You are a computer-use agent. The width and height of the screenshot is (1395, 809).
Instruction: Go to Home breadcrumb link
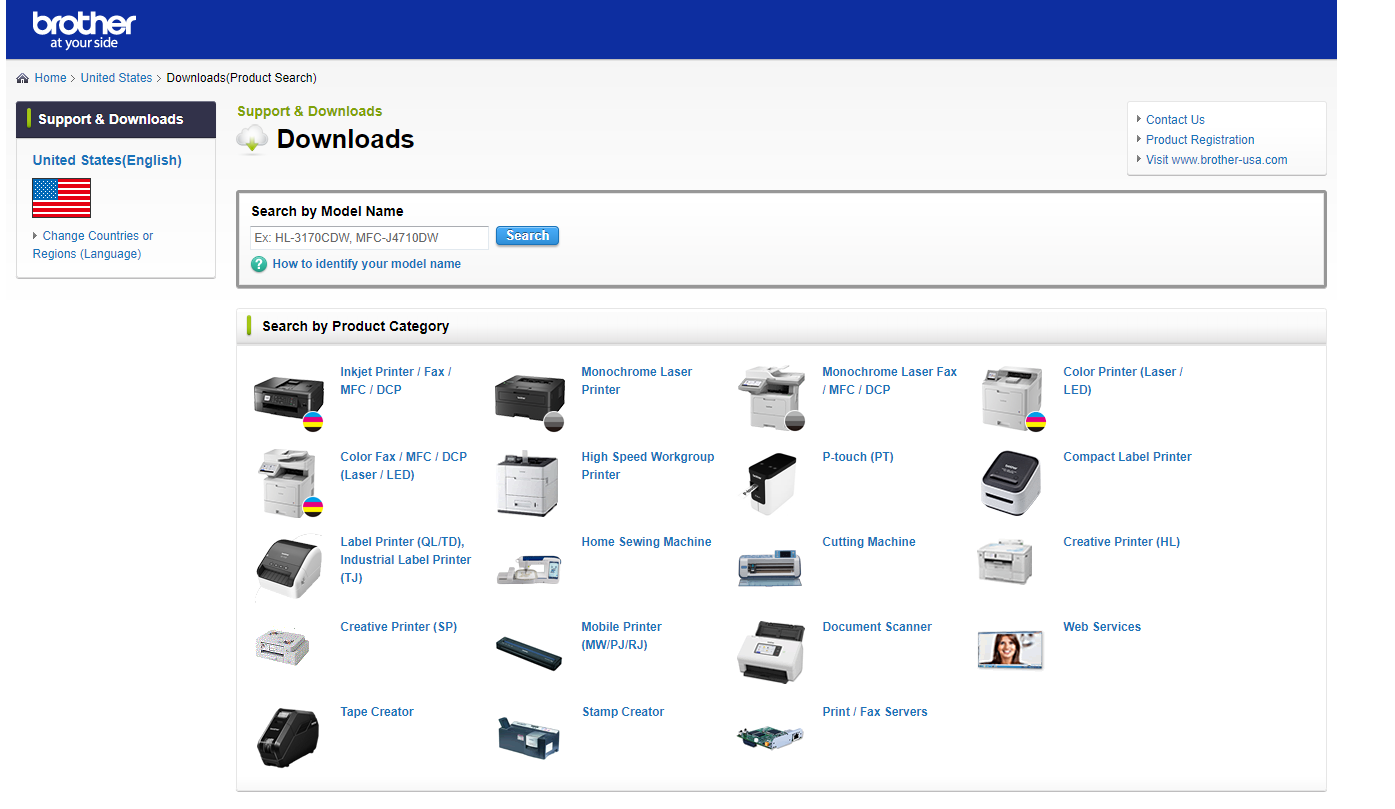click(x=51, y=78)
